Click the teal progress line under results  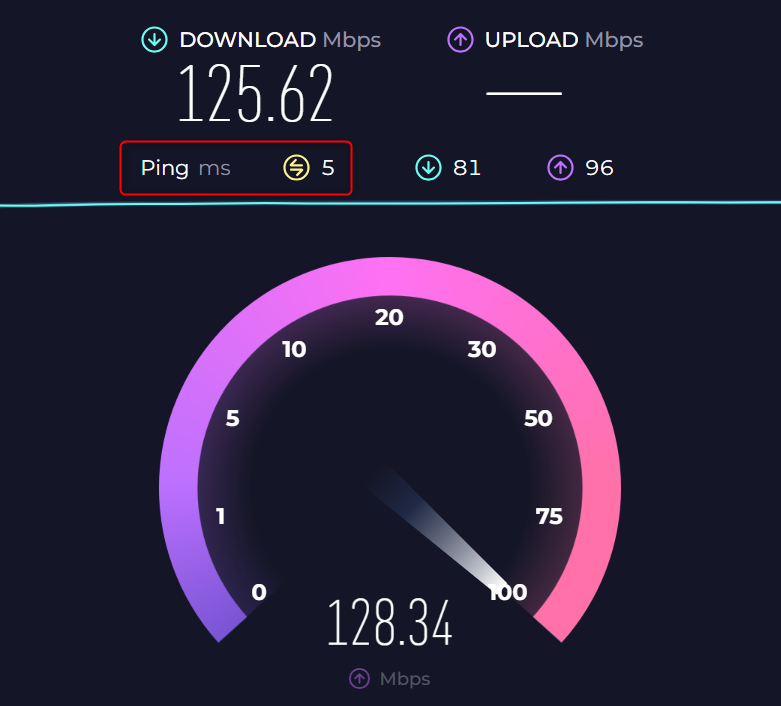390,203
